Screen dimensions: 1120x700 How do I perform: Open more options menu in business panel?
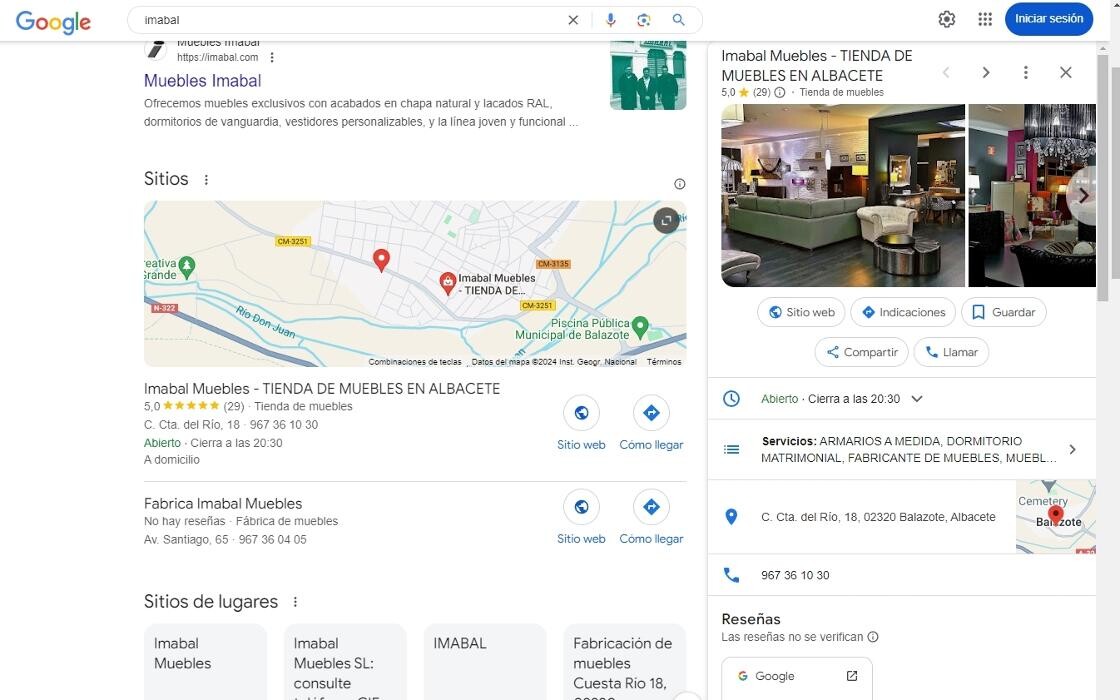click(1025, 73)
